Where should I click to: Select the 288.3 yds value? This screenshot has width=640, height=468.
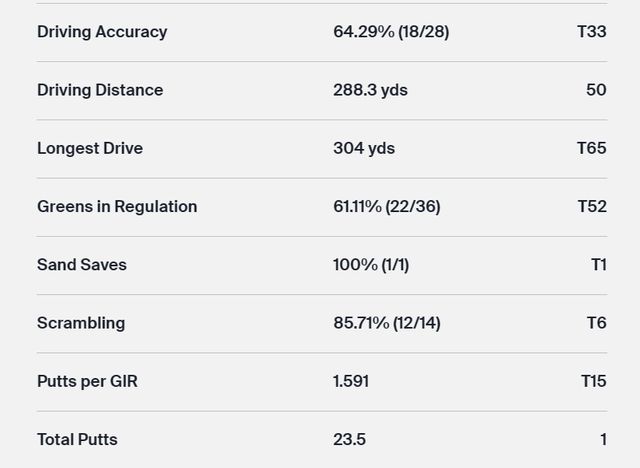(x=370, y=90)
